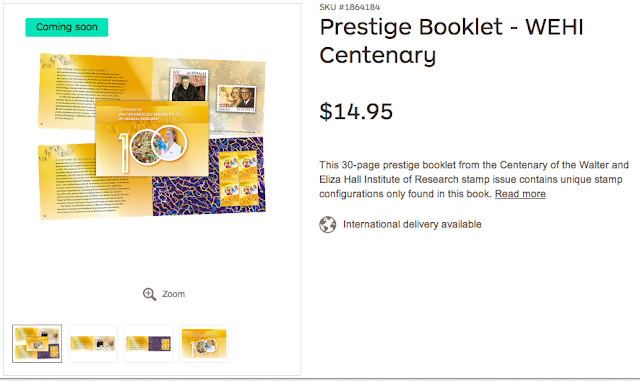Select the first thumbnail showing the full booklet

pos(37,343)
